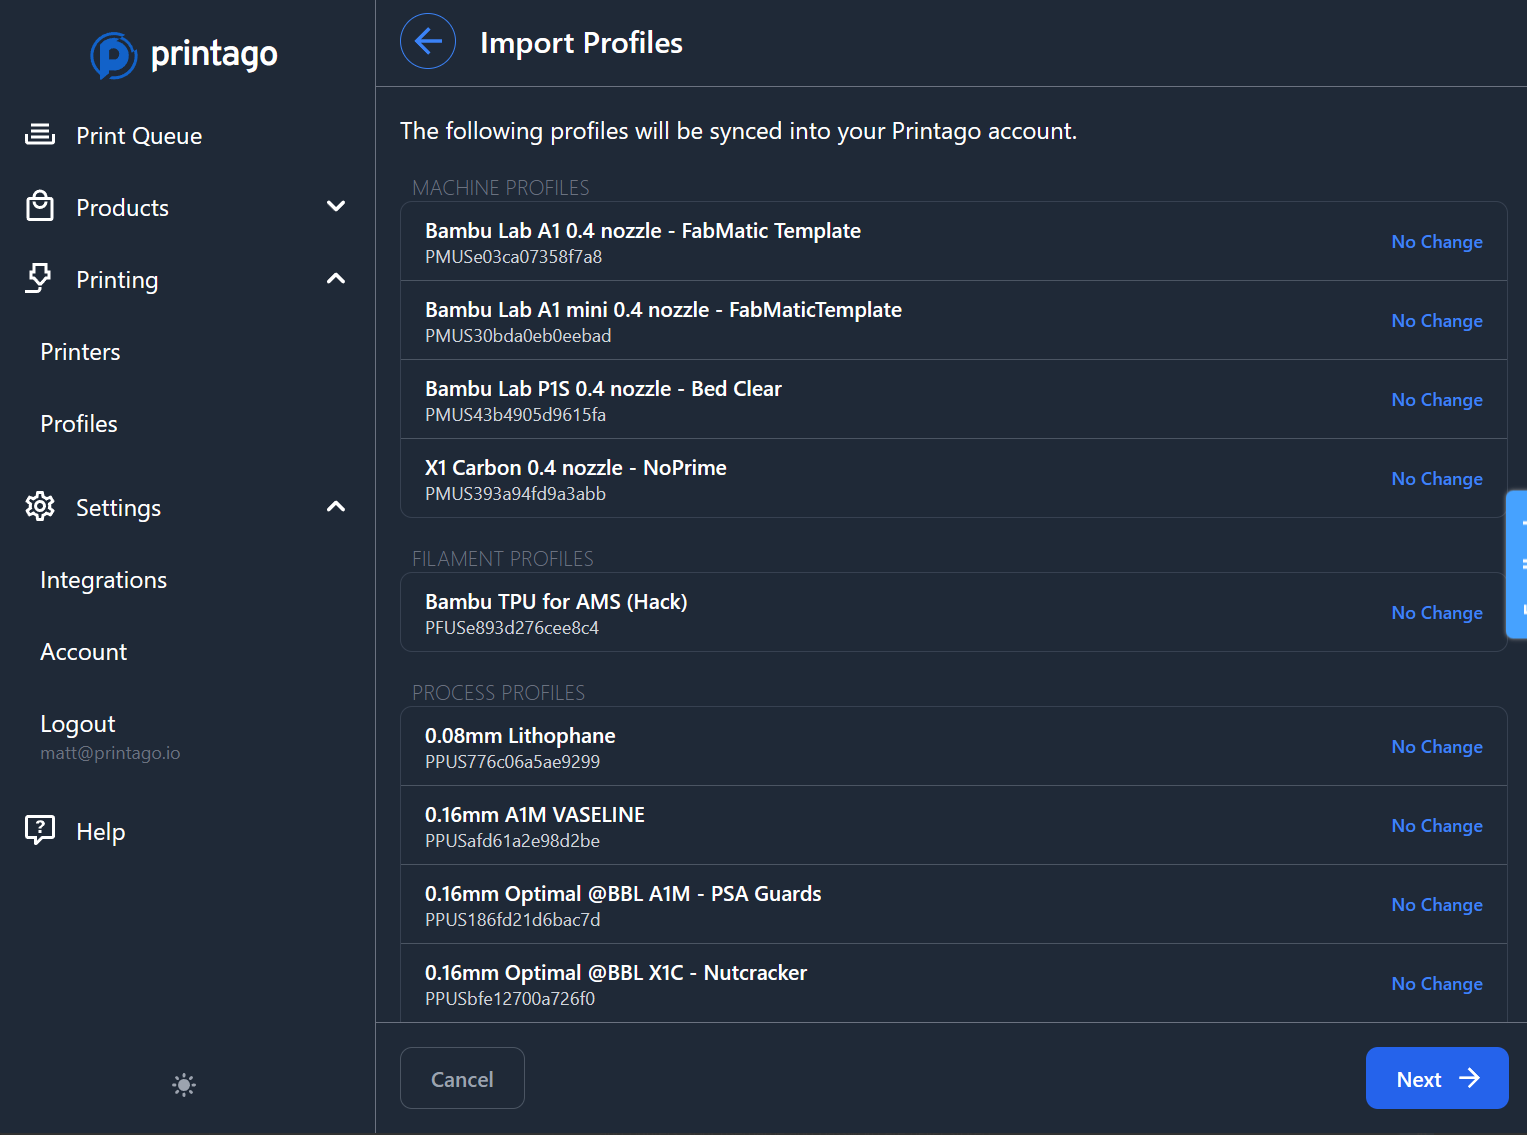
Task: Select the 0.16mm A1M VASELINE profile name
Action: point(535,815)
